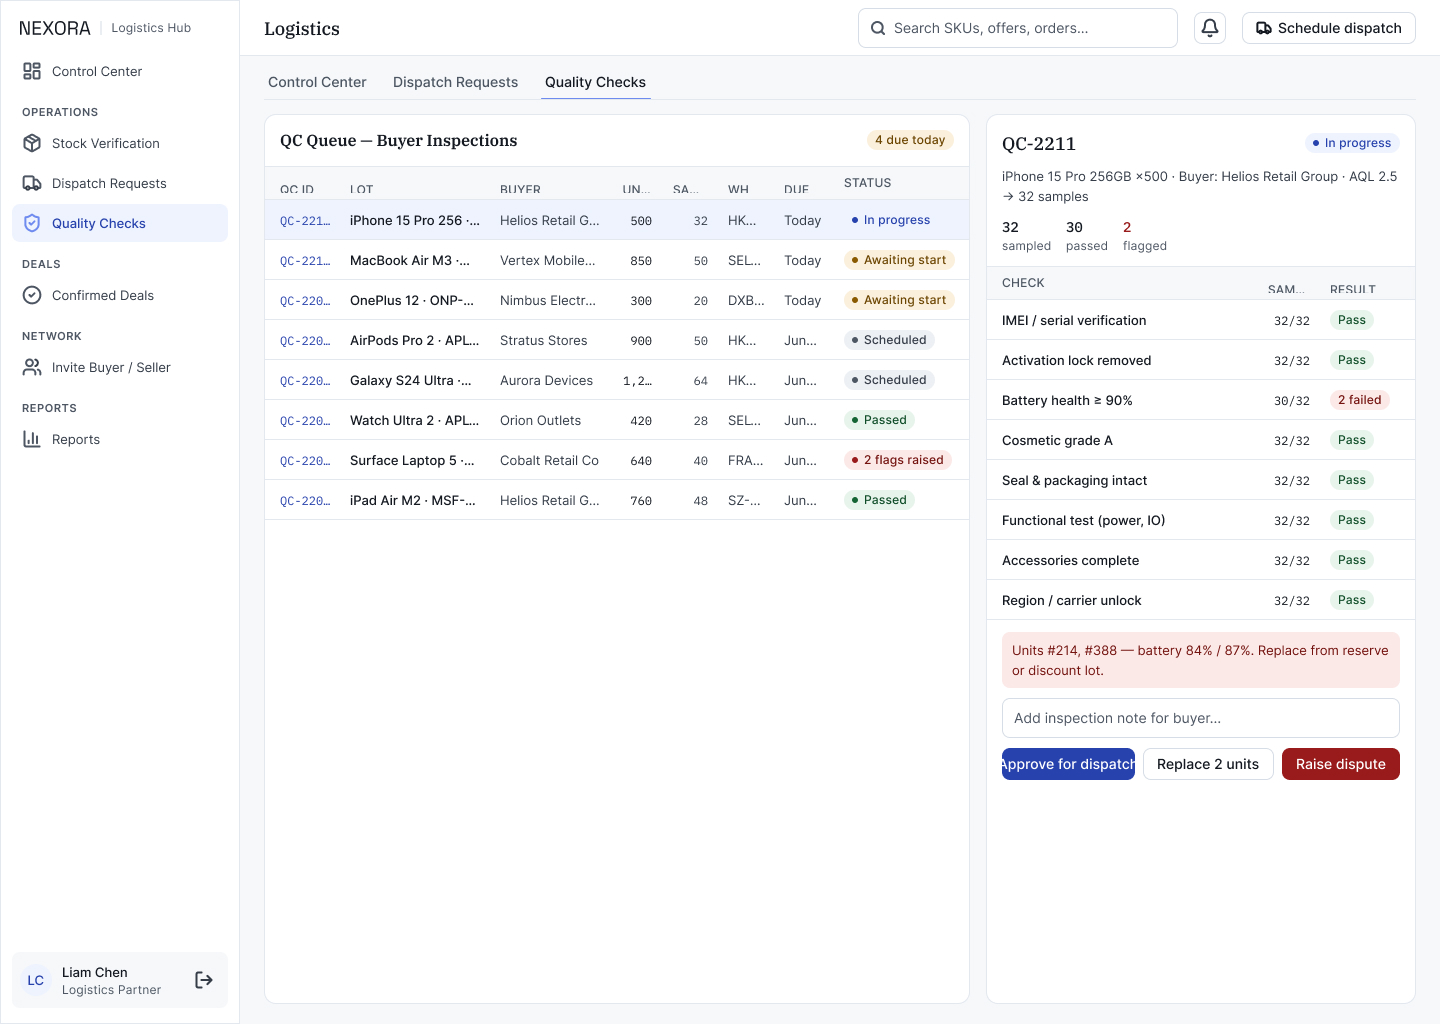Click buyer Stratus Stores in the queue

point(544,341)
